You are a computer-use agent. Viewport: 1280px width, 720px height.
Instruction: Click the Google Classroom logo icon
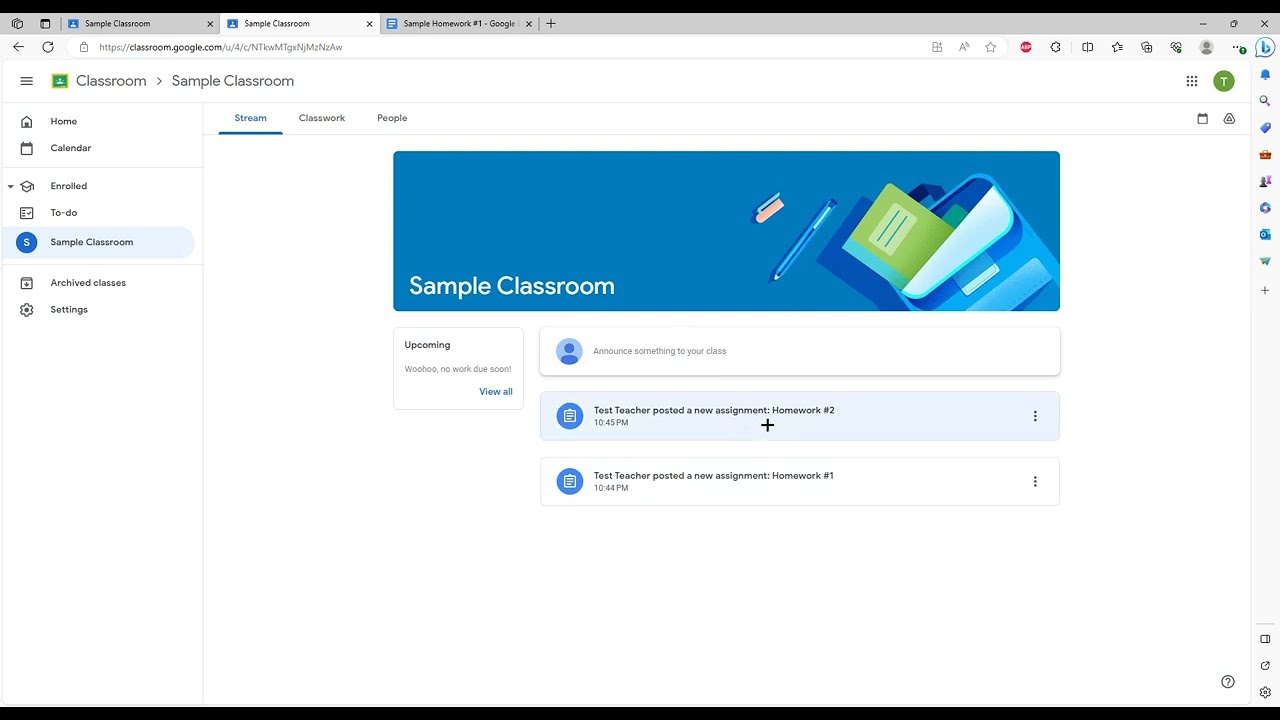coord(60,81)
